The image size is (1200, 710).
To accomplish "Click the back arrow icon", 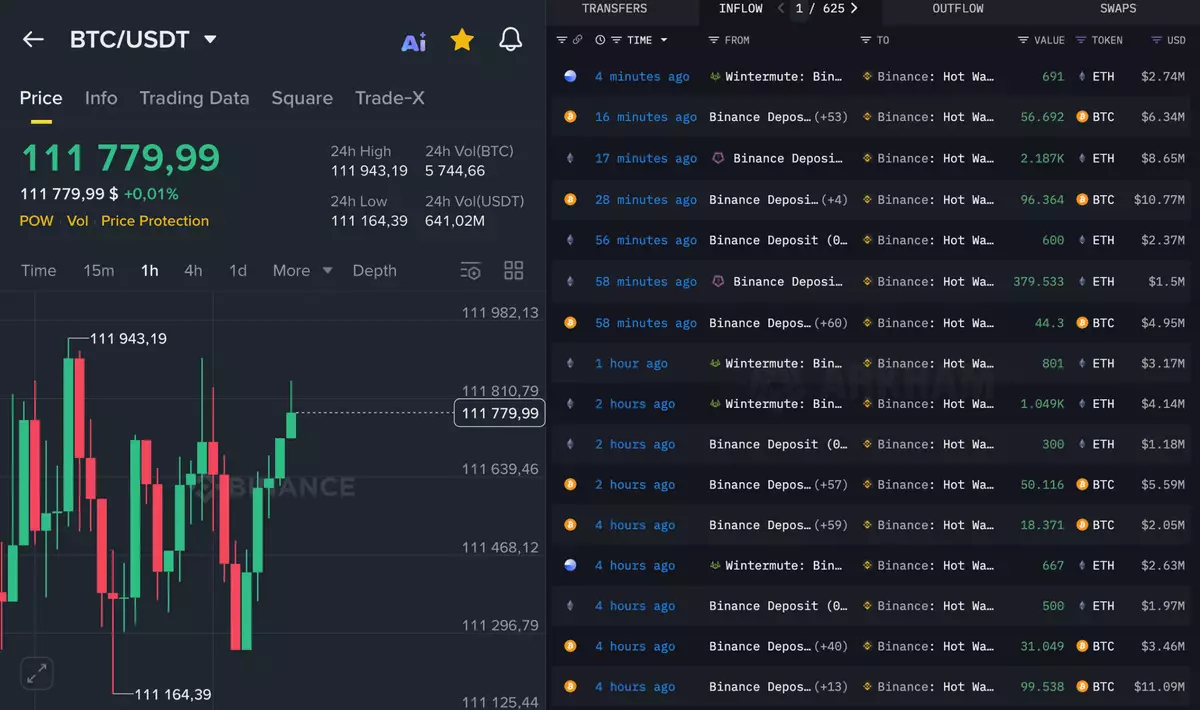I will coord(33,39).
